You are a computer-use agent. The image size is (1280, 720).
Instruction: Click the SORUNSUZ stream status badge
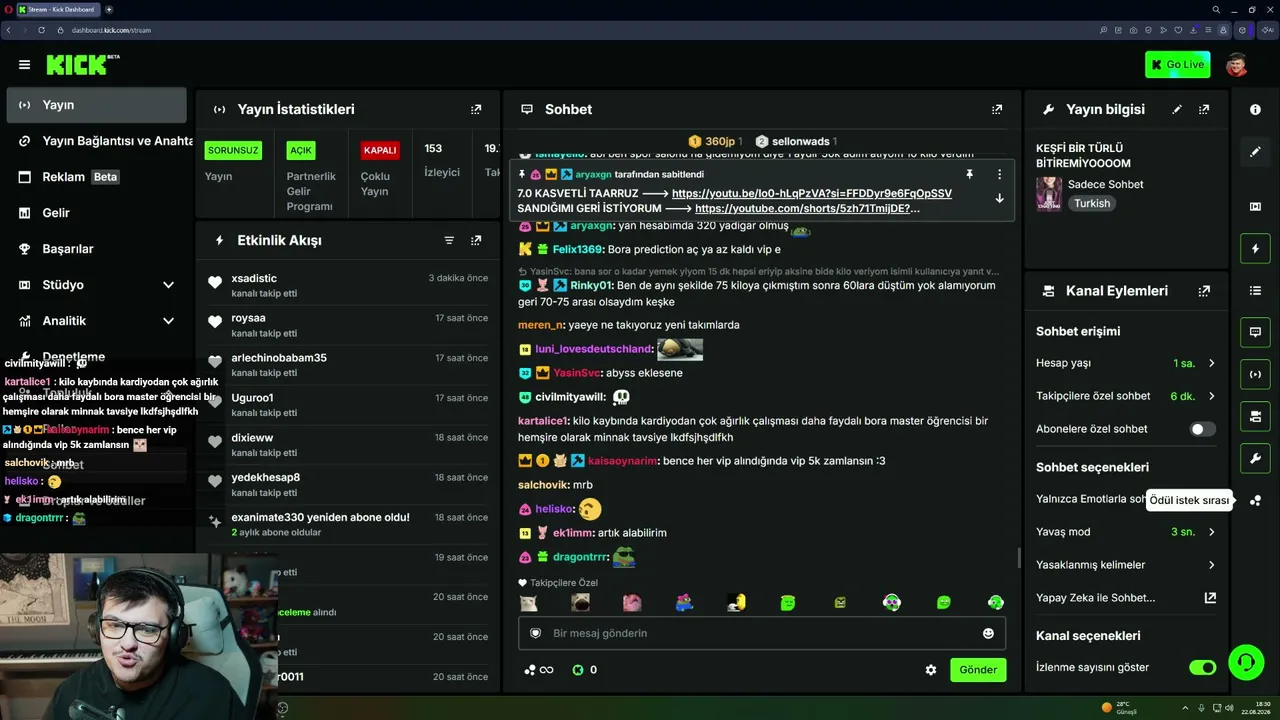(x=233, y=150)
